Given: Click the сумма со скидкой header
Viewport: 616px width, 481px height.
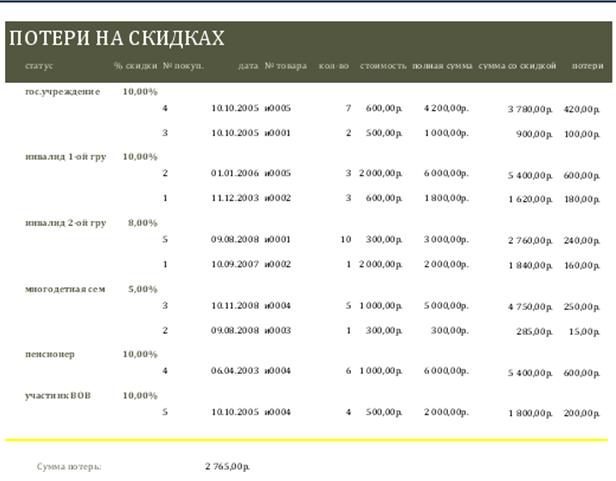Looking at the screenshot, I should click(516, 66).
